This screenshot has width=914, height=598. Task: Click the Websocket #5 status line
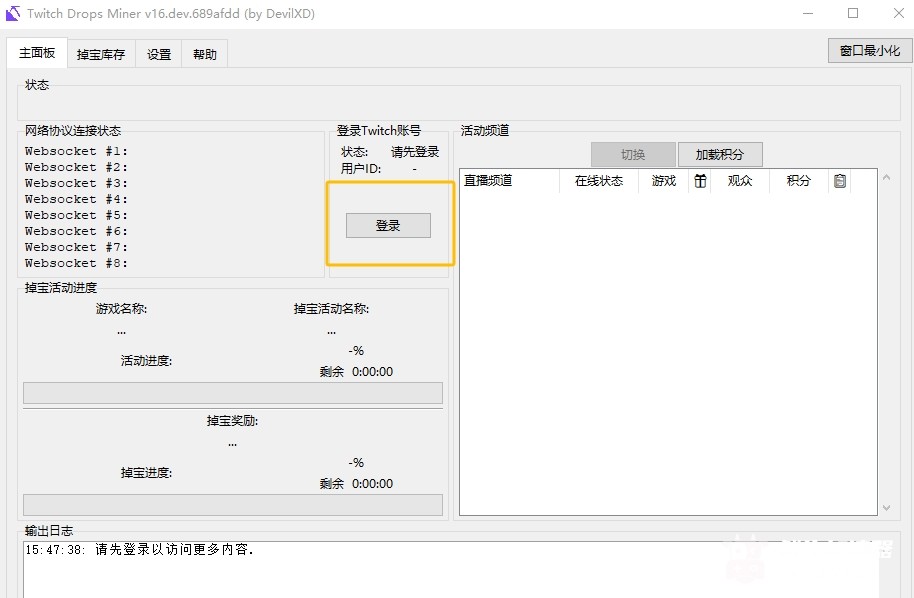[76, 215]
